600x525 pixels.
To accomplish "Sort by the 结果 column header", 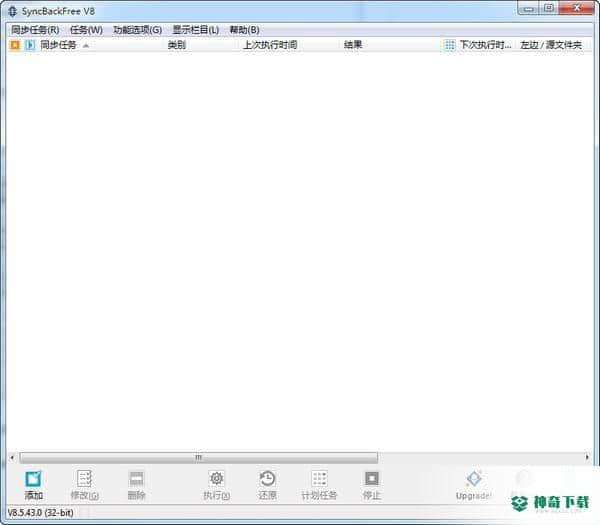I will tap(353, 45).
